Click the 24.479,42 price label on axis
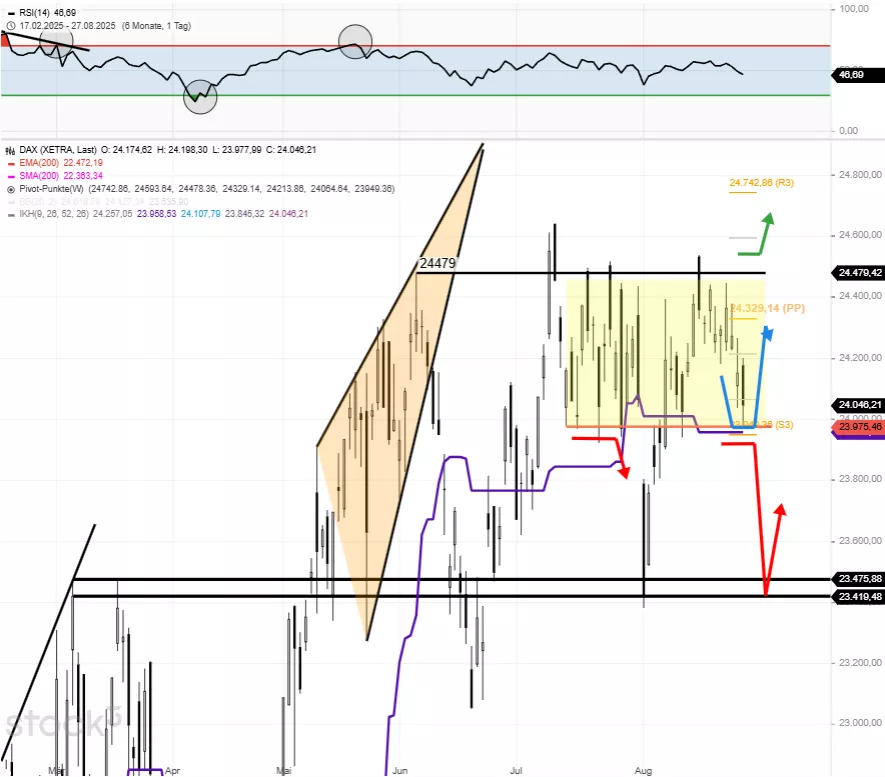This screenshot has height=777, width=885. [x=859, y=273]
